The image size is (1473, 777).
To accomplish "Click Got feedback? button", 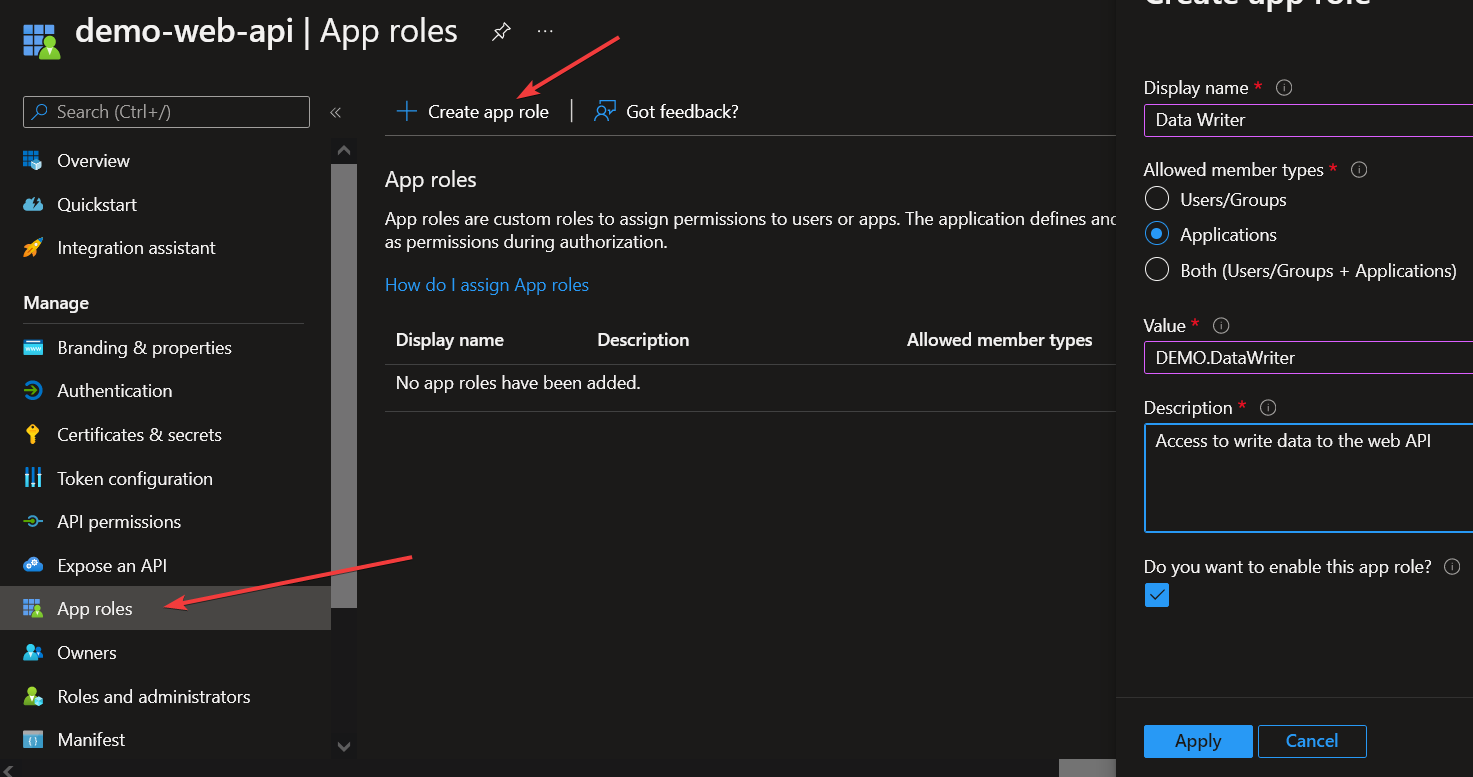I will click(x=666, y=111).
